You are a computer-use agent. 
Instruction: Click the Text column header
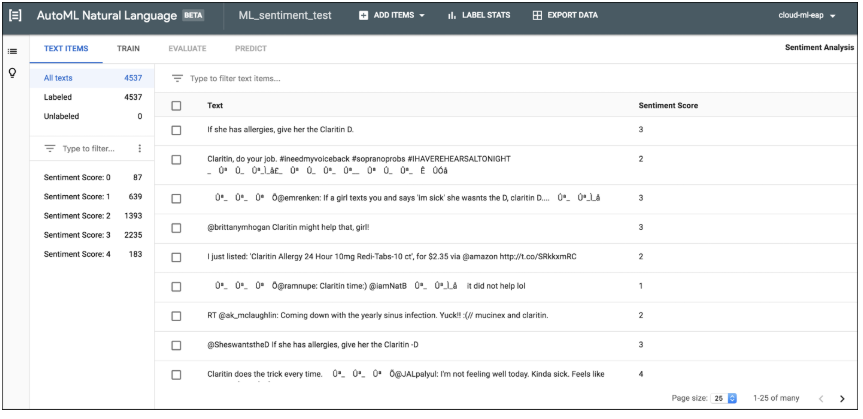coord(215,106)
